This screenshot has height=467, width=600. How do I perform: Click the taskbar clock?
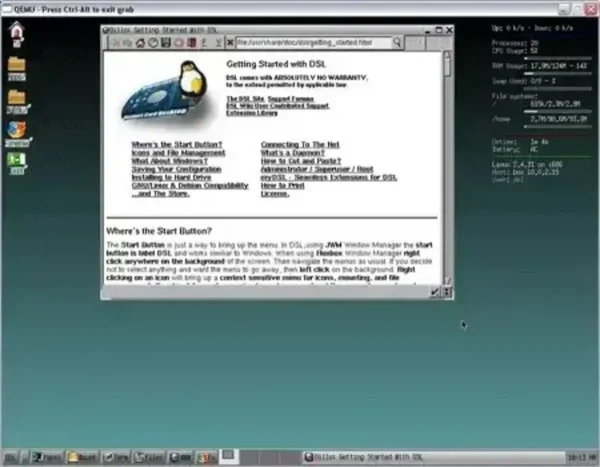coord(582,457)
